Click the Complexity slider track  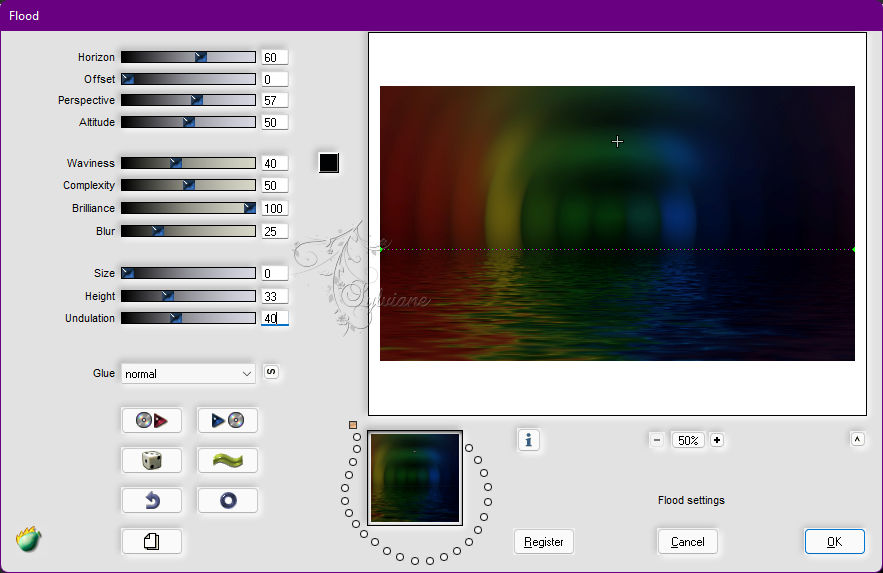[x=188, y=185]
